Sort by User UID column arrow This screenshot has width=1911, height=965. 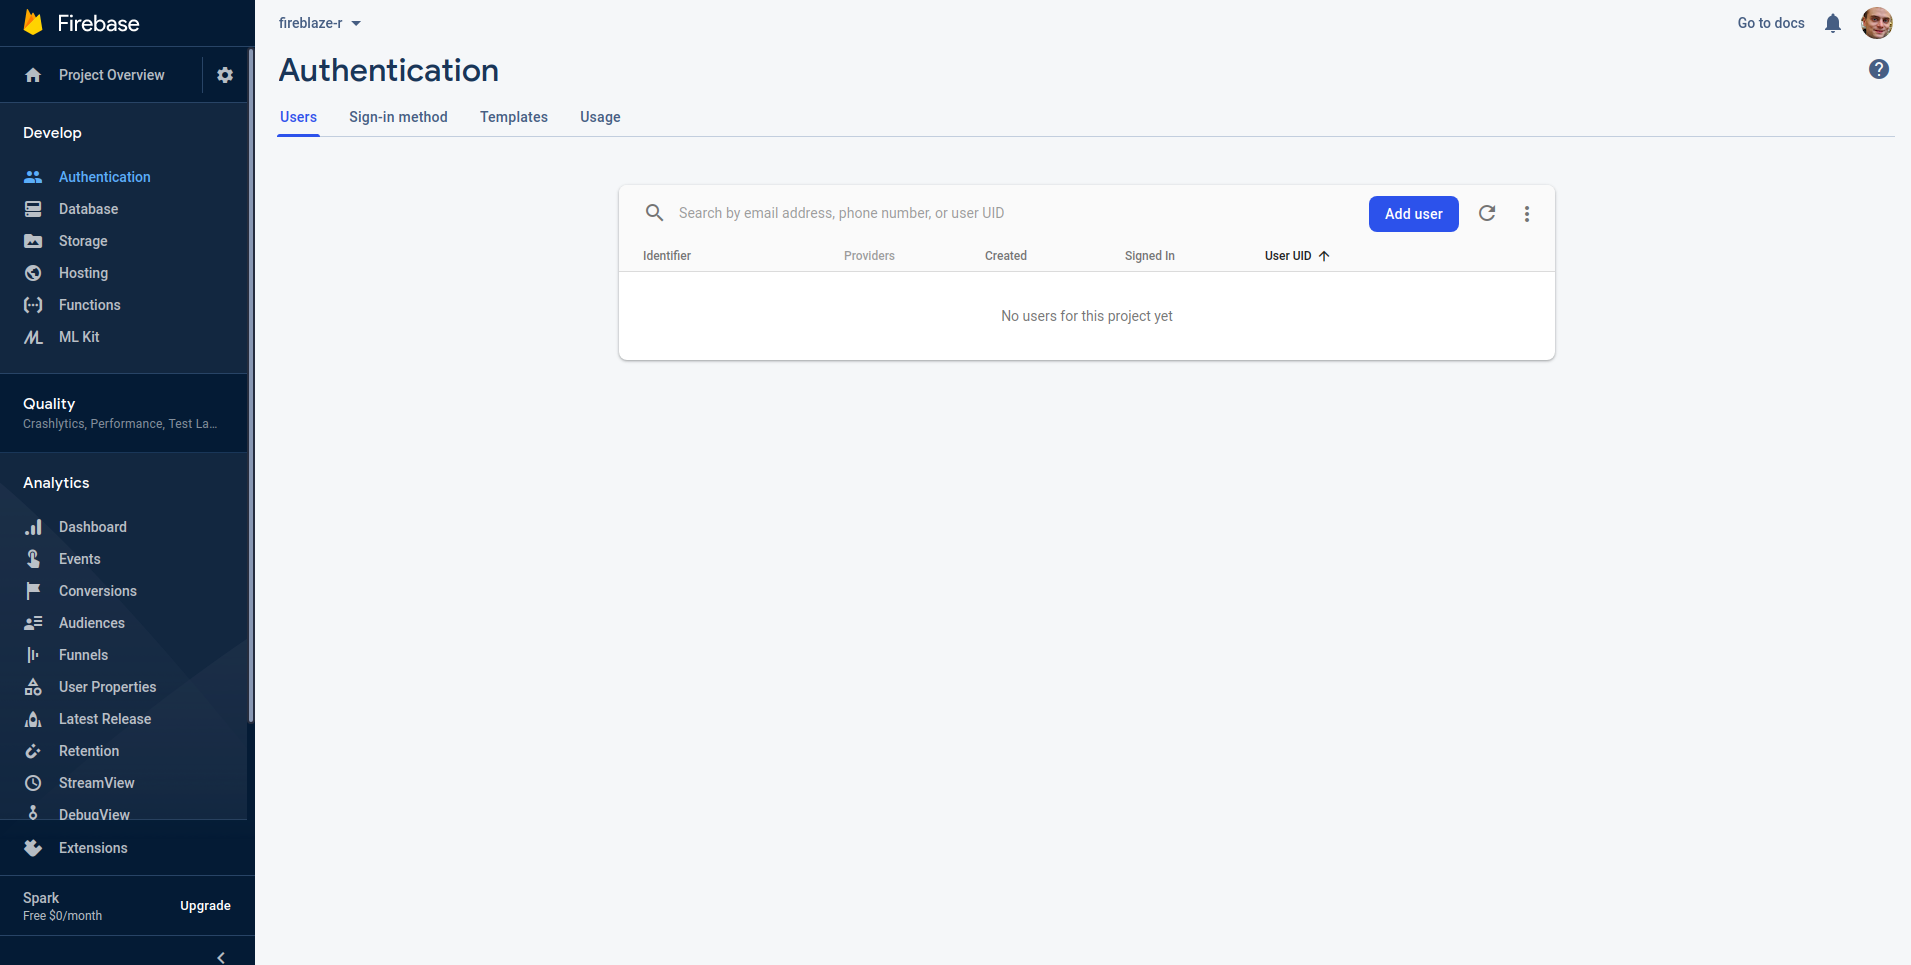1324,256
